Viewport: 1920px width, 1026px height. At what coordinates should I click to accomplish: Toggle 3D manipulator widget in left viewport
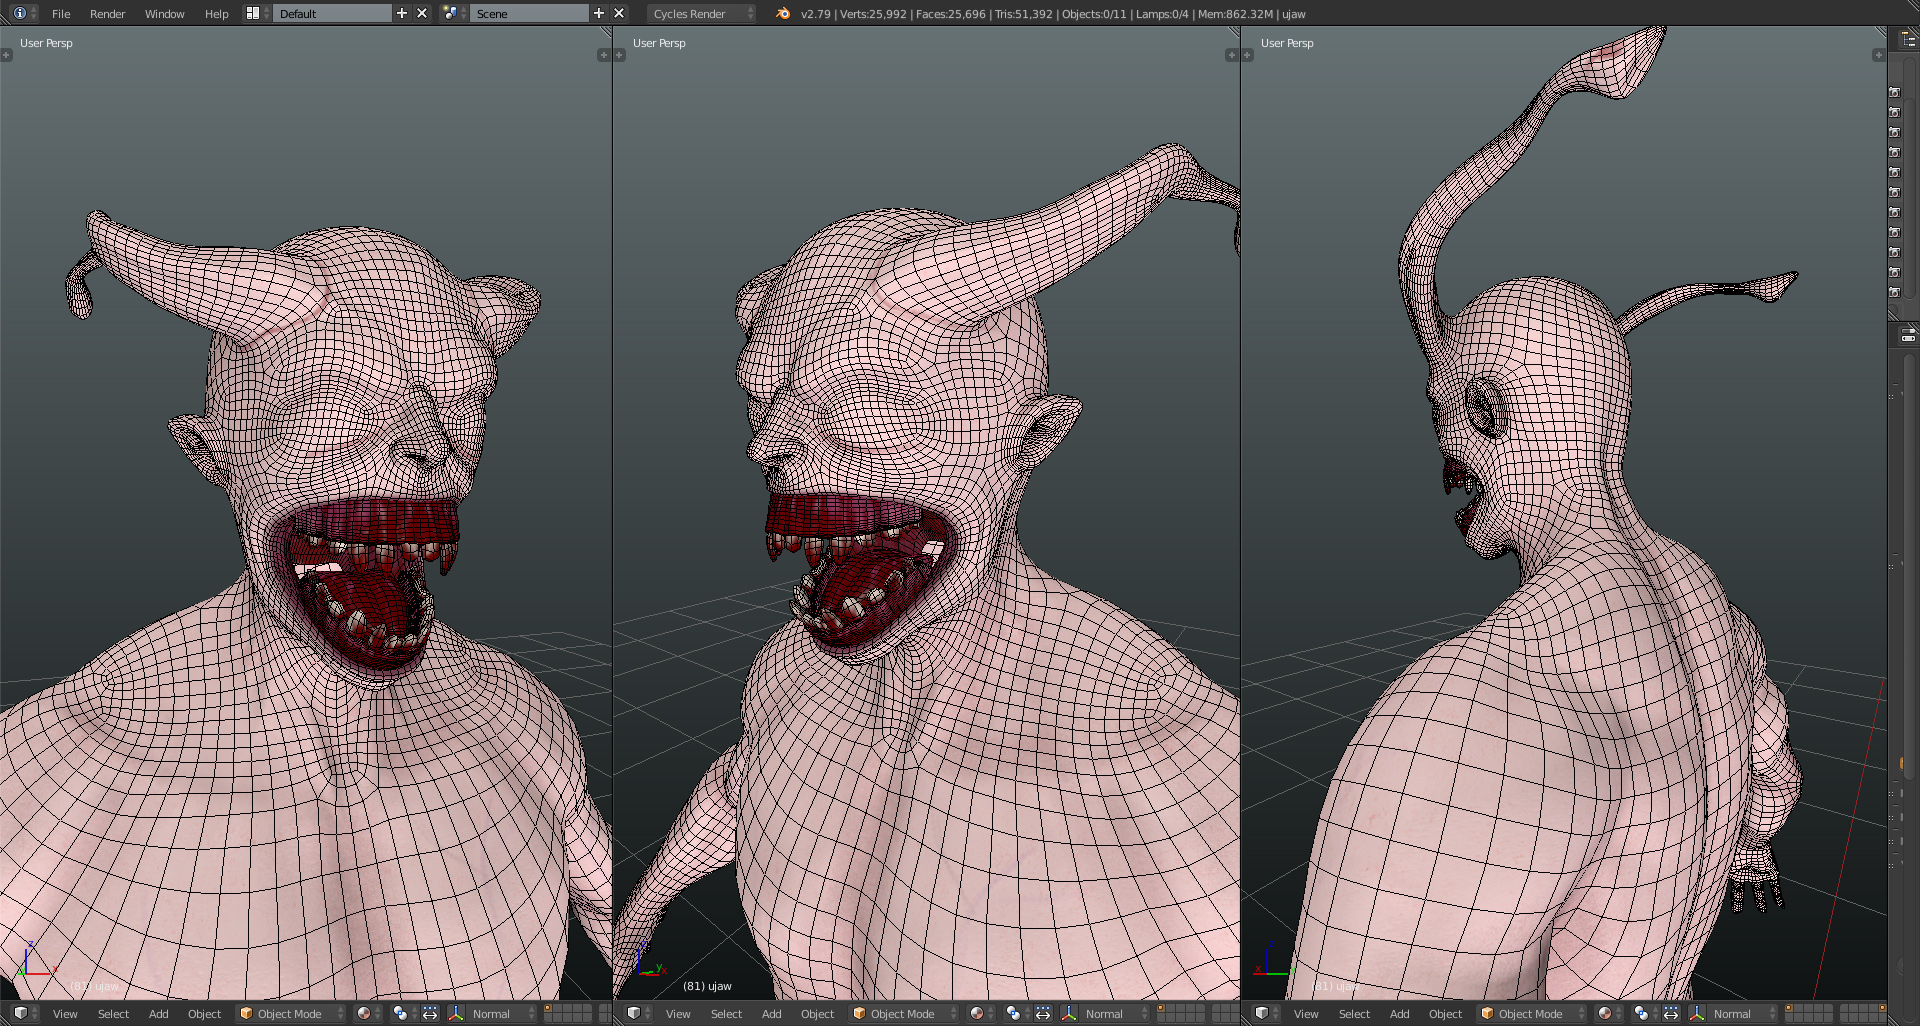pyautogui.click(x=456, y=1013)
